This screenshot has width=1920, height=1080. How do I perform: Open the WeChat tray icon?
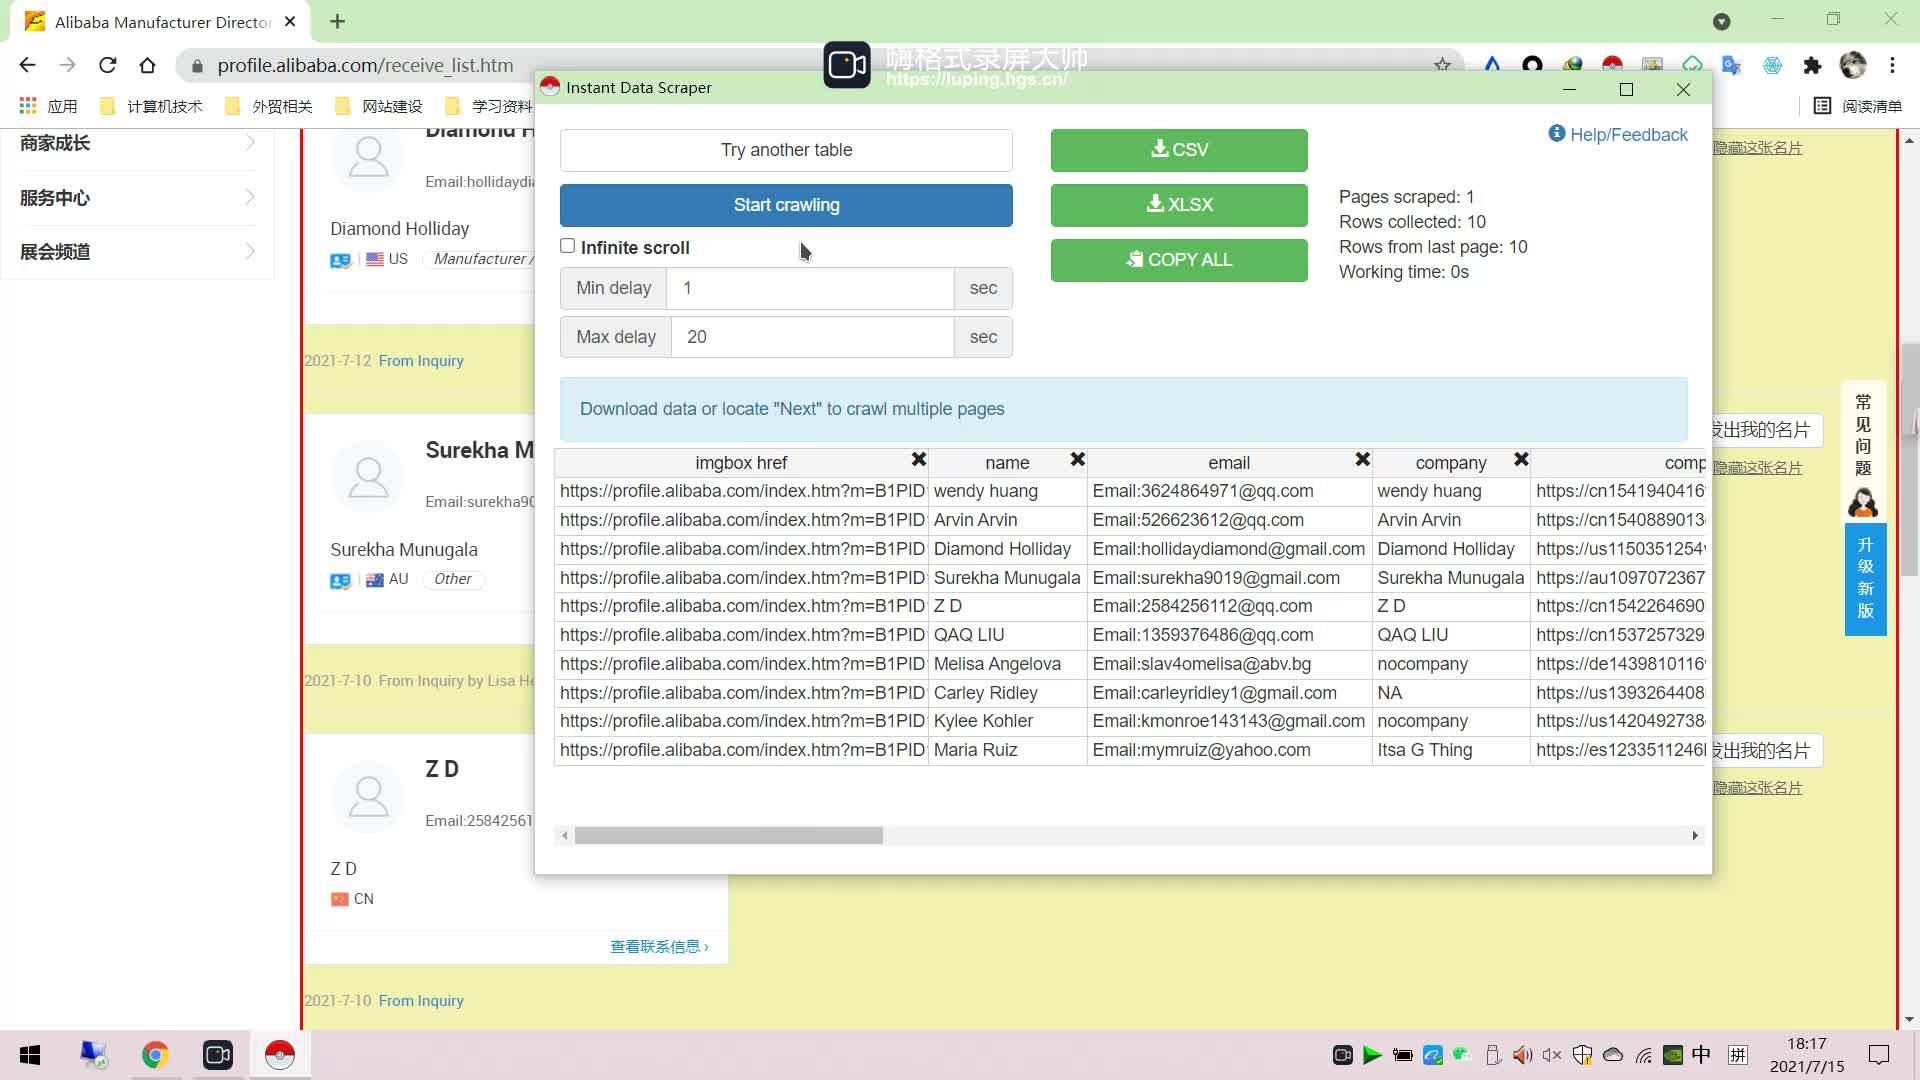click(x=1462, y=1055)
